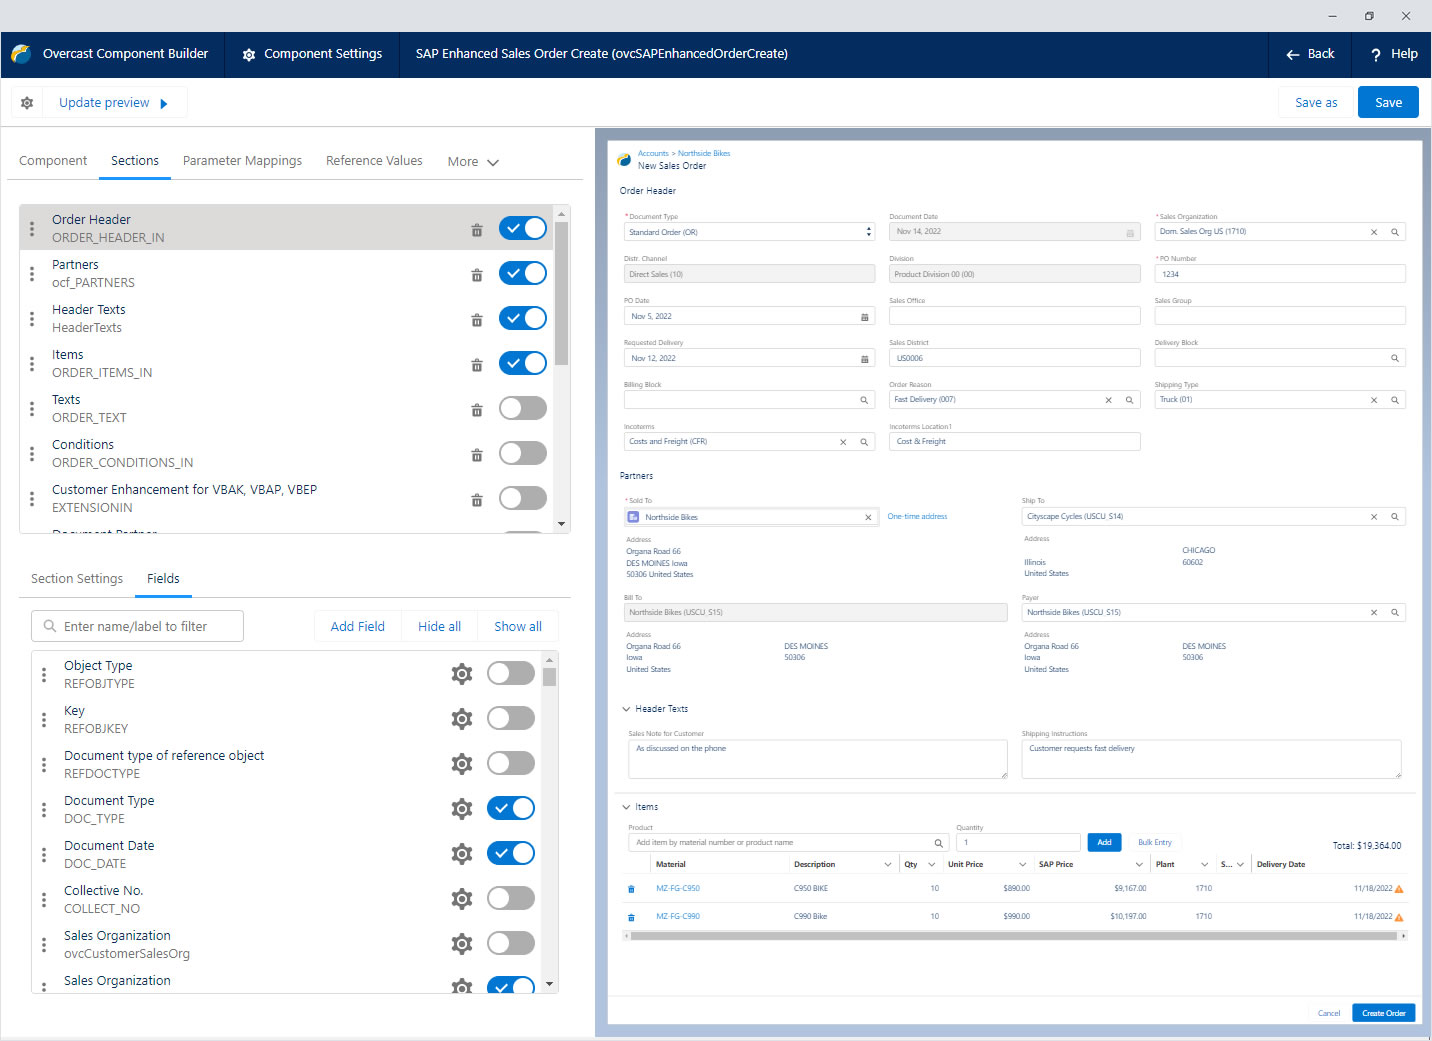Delete item MZ-FG-C950 with trash icon
Image resolution: width=1432 pixels, height=1041 pixels.
(x=631, y=889)
